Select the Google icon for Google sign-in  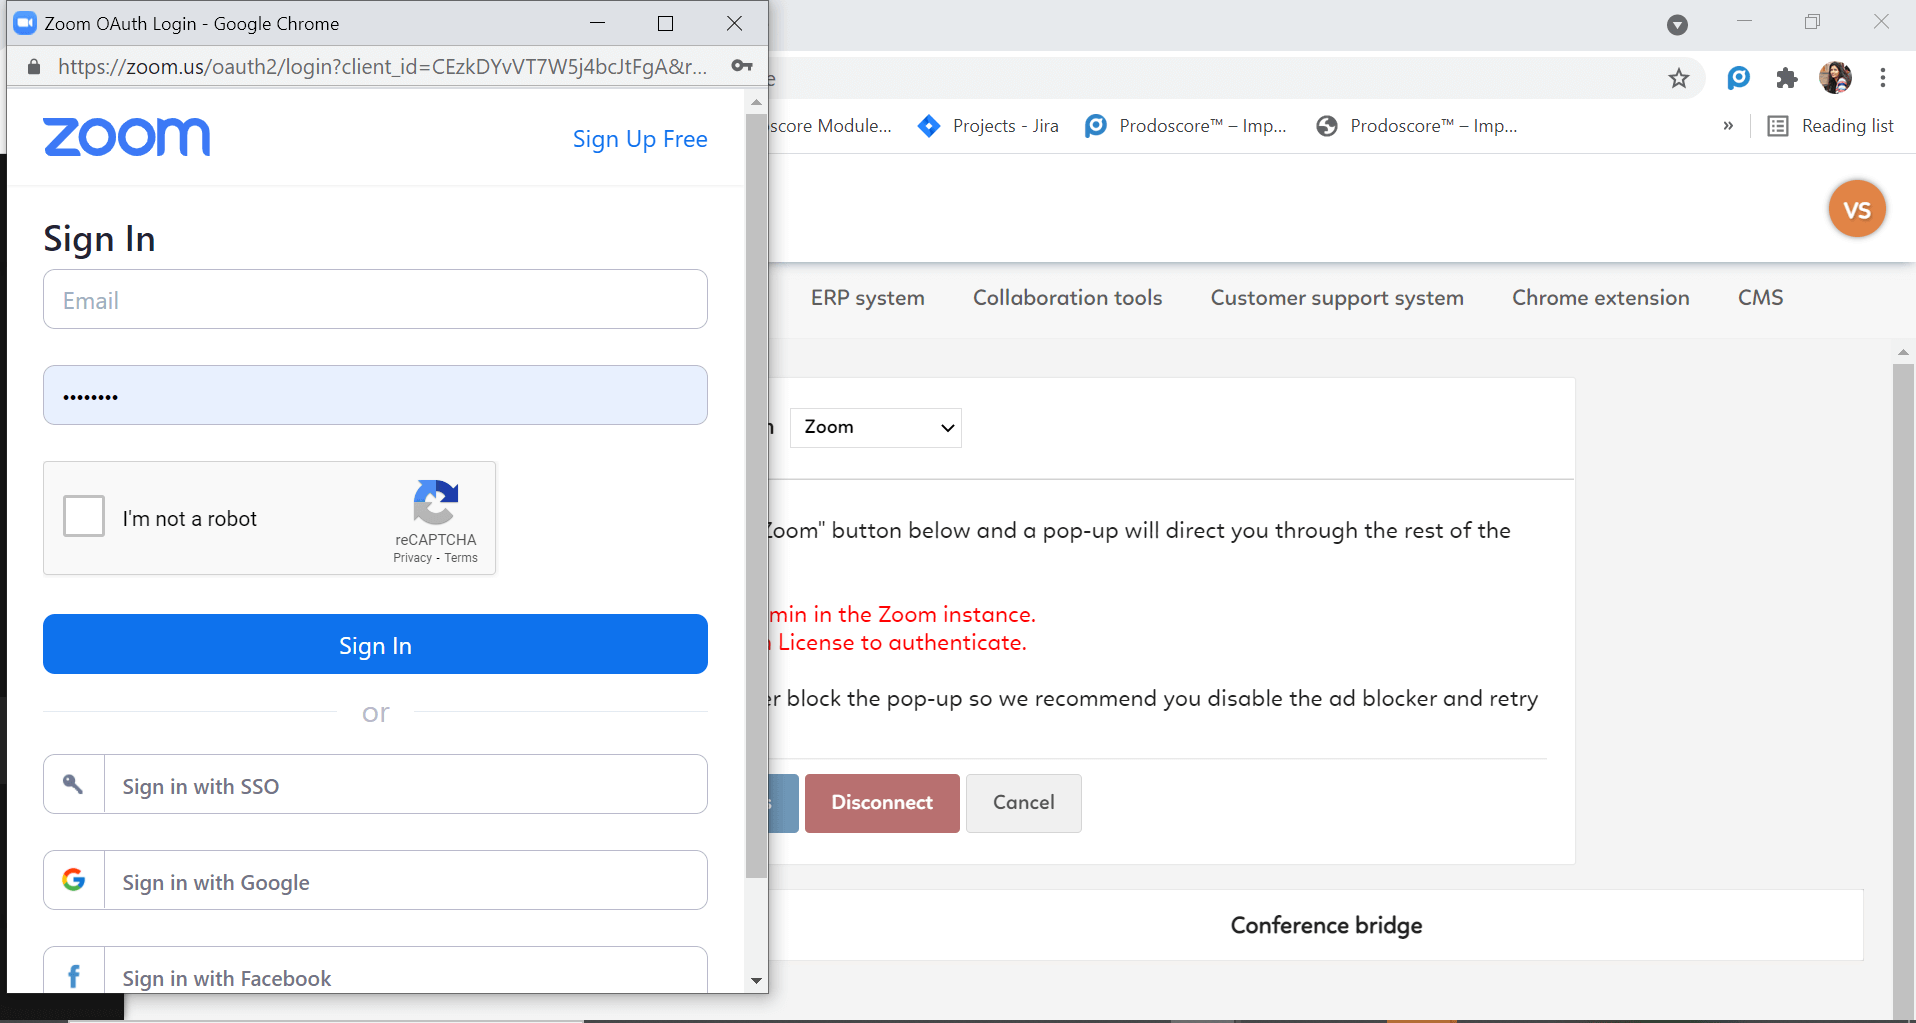coord(74,879)
